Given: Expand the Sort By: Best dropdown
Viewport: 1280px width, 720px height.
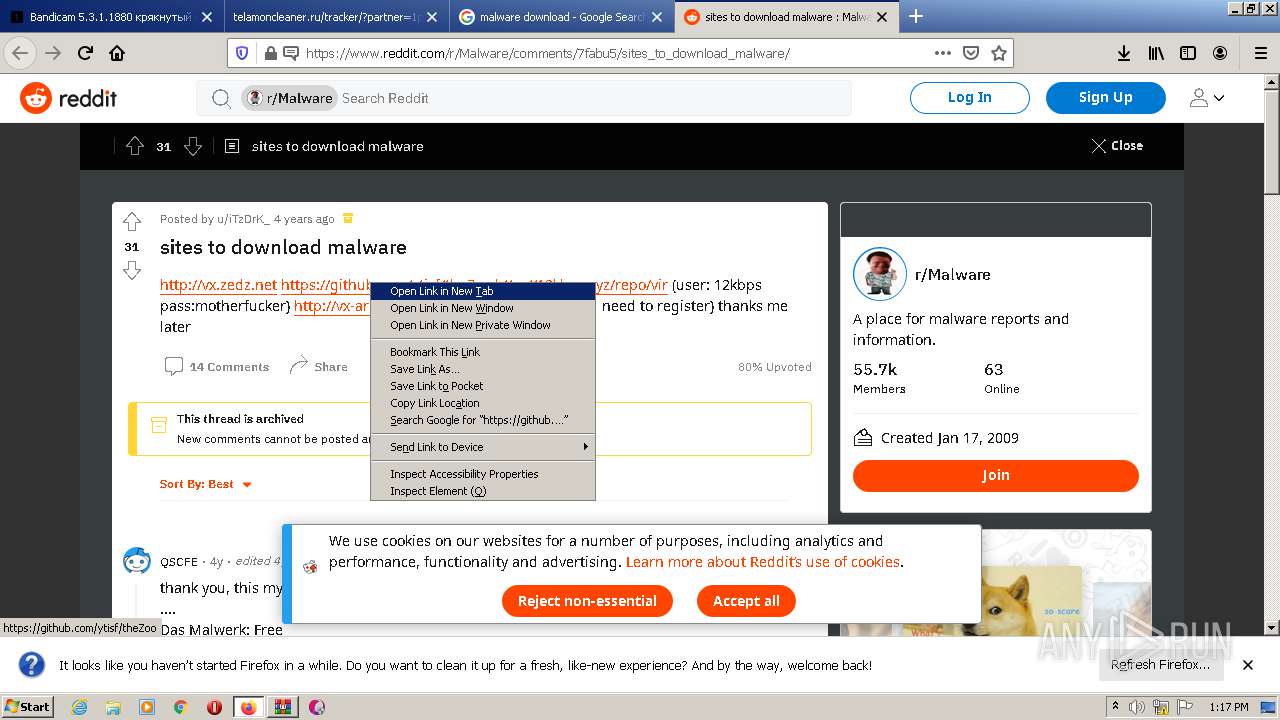Looking at the screenshot, I should [206, 484].
